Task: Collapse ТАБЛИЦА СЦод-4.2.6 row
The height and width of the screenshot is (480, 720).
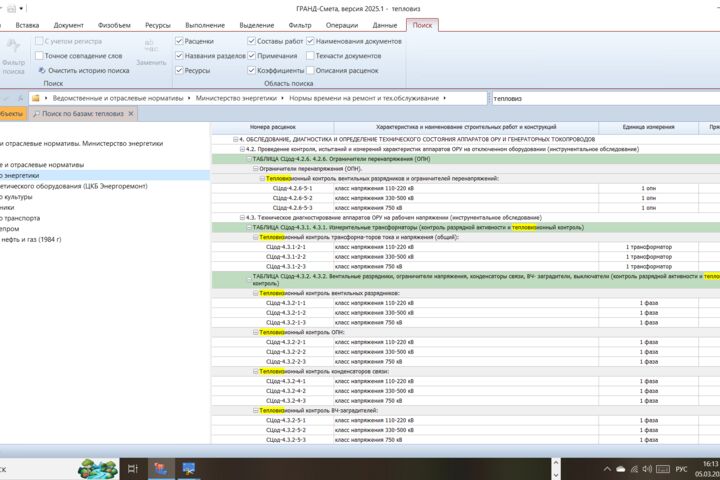Action: point(249,159)
